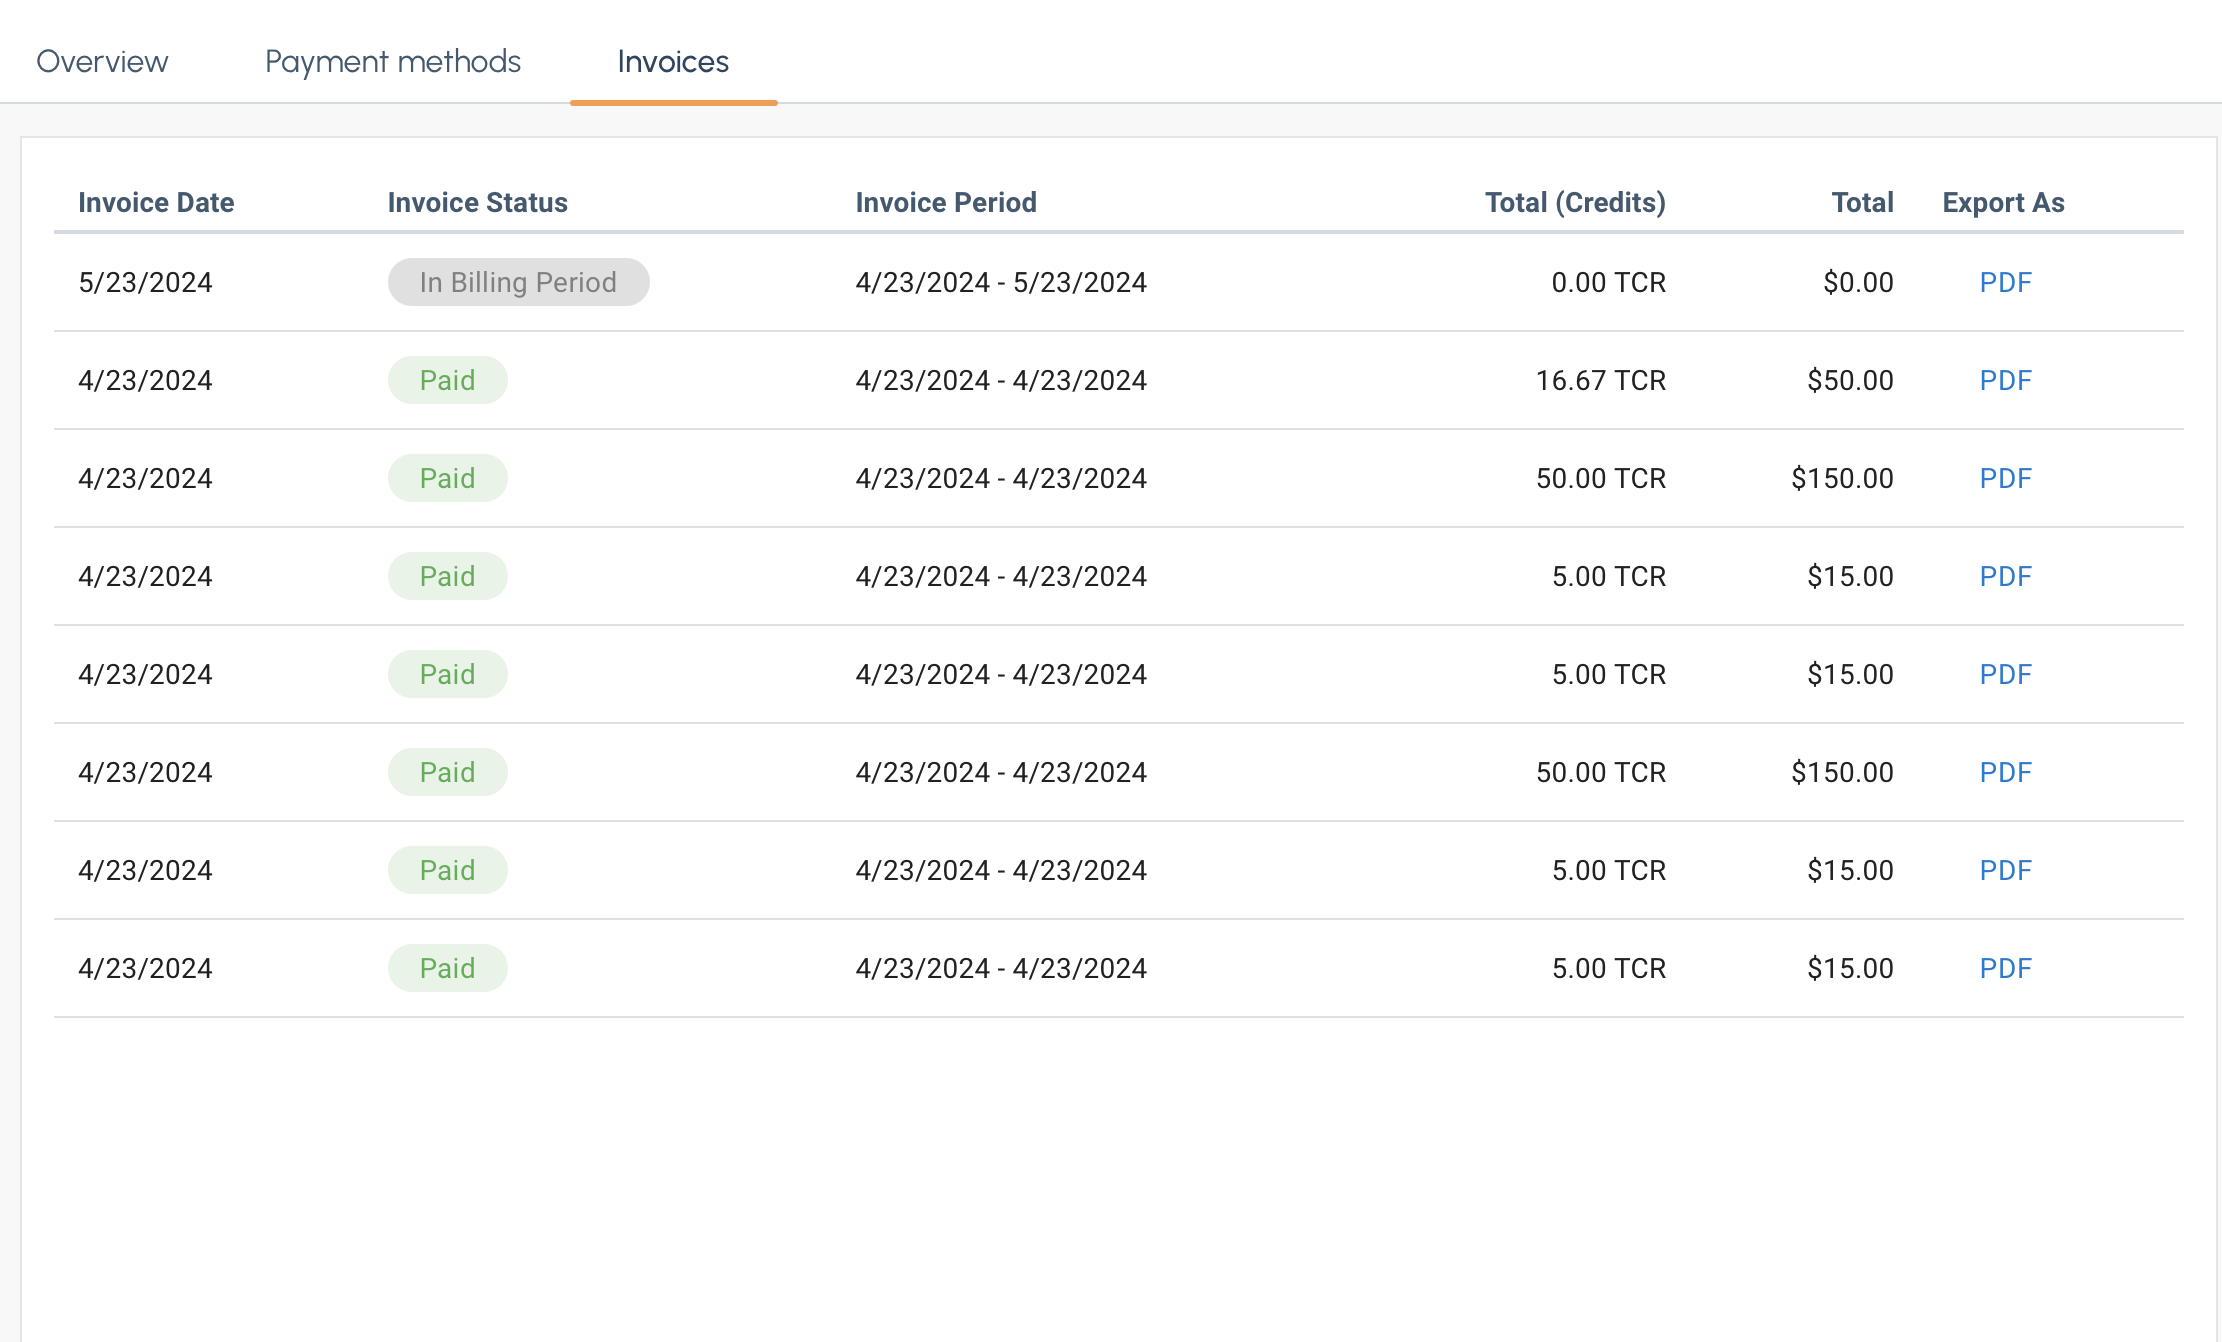
Task: Open PDF for the 16.67 TCR invoice row
Action: click(2005, 381)
